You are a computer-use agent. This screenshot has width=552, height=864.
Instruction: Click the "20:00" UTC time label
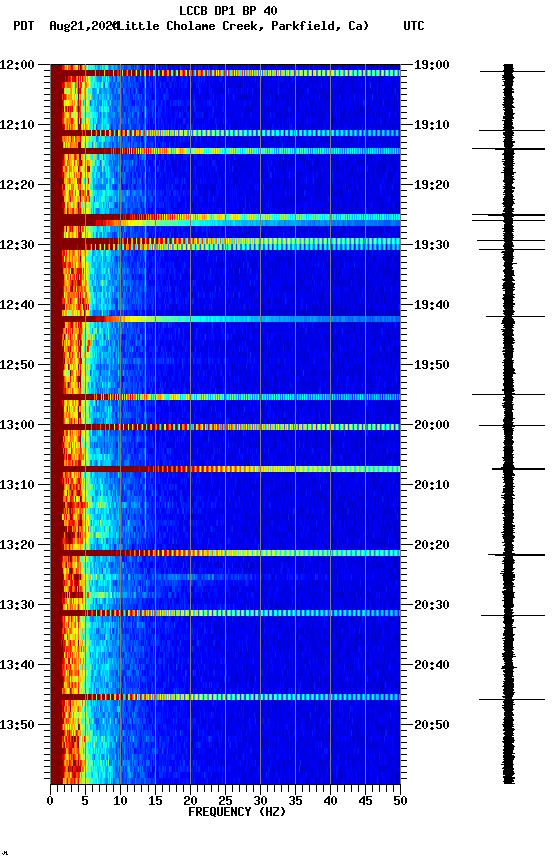432,425
